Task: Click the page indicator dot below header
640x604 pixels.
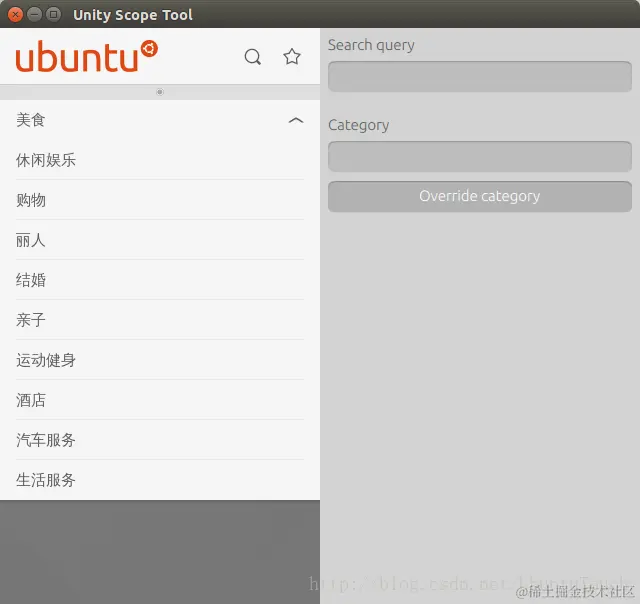Action: [160, 92]
